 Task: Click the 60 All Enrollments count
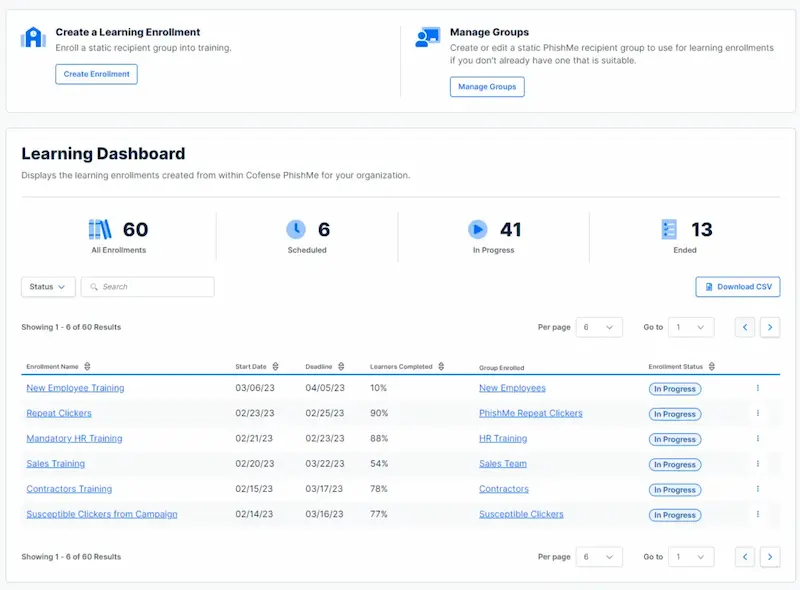tap(136, 230)
